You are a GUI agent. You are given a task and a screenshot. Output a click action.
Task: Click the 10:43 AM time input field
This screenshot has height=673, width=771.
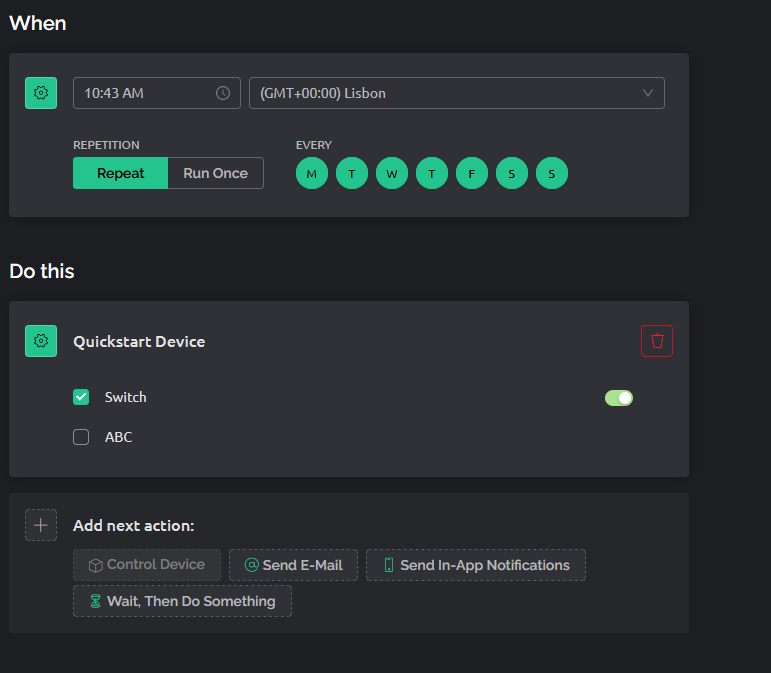tap(145, 93)
